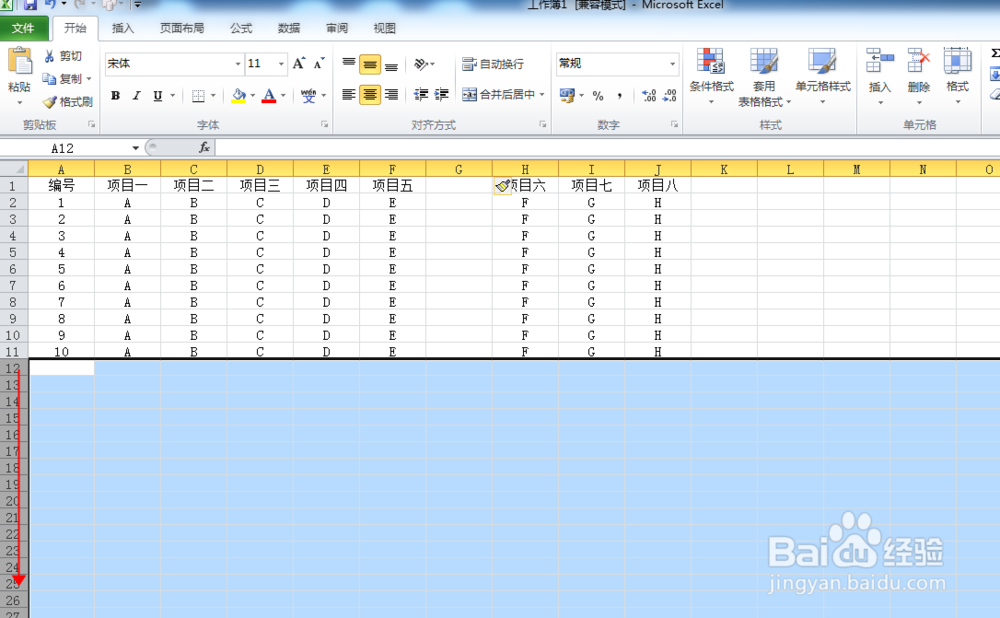
Task: Click the Select All corner button
Action: (x=13, y=169)
